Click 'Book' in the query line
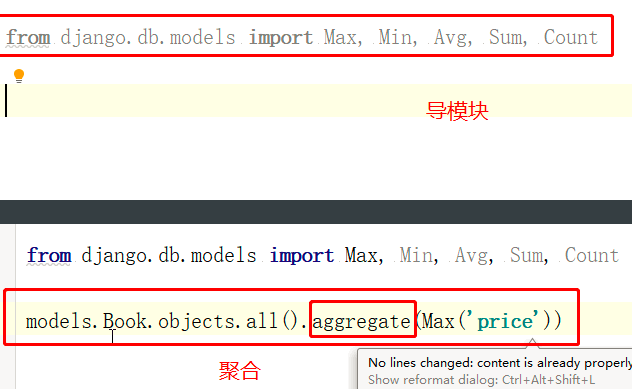Image resolution: width=632 pixels, height=389 pixels. [x=125, y=322]
